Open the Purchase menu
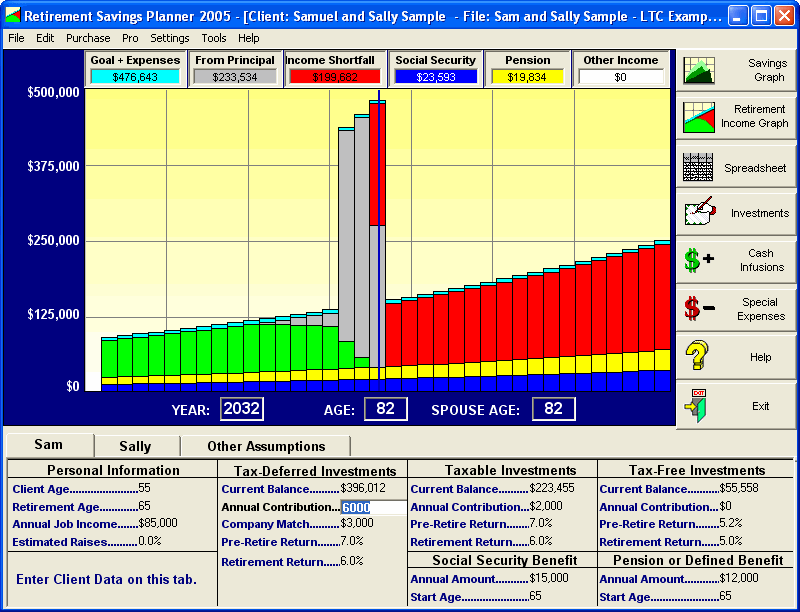The height and width of the screenshot is (612, 800). pyautogui.click(x=88, y=38)
